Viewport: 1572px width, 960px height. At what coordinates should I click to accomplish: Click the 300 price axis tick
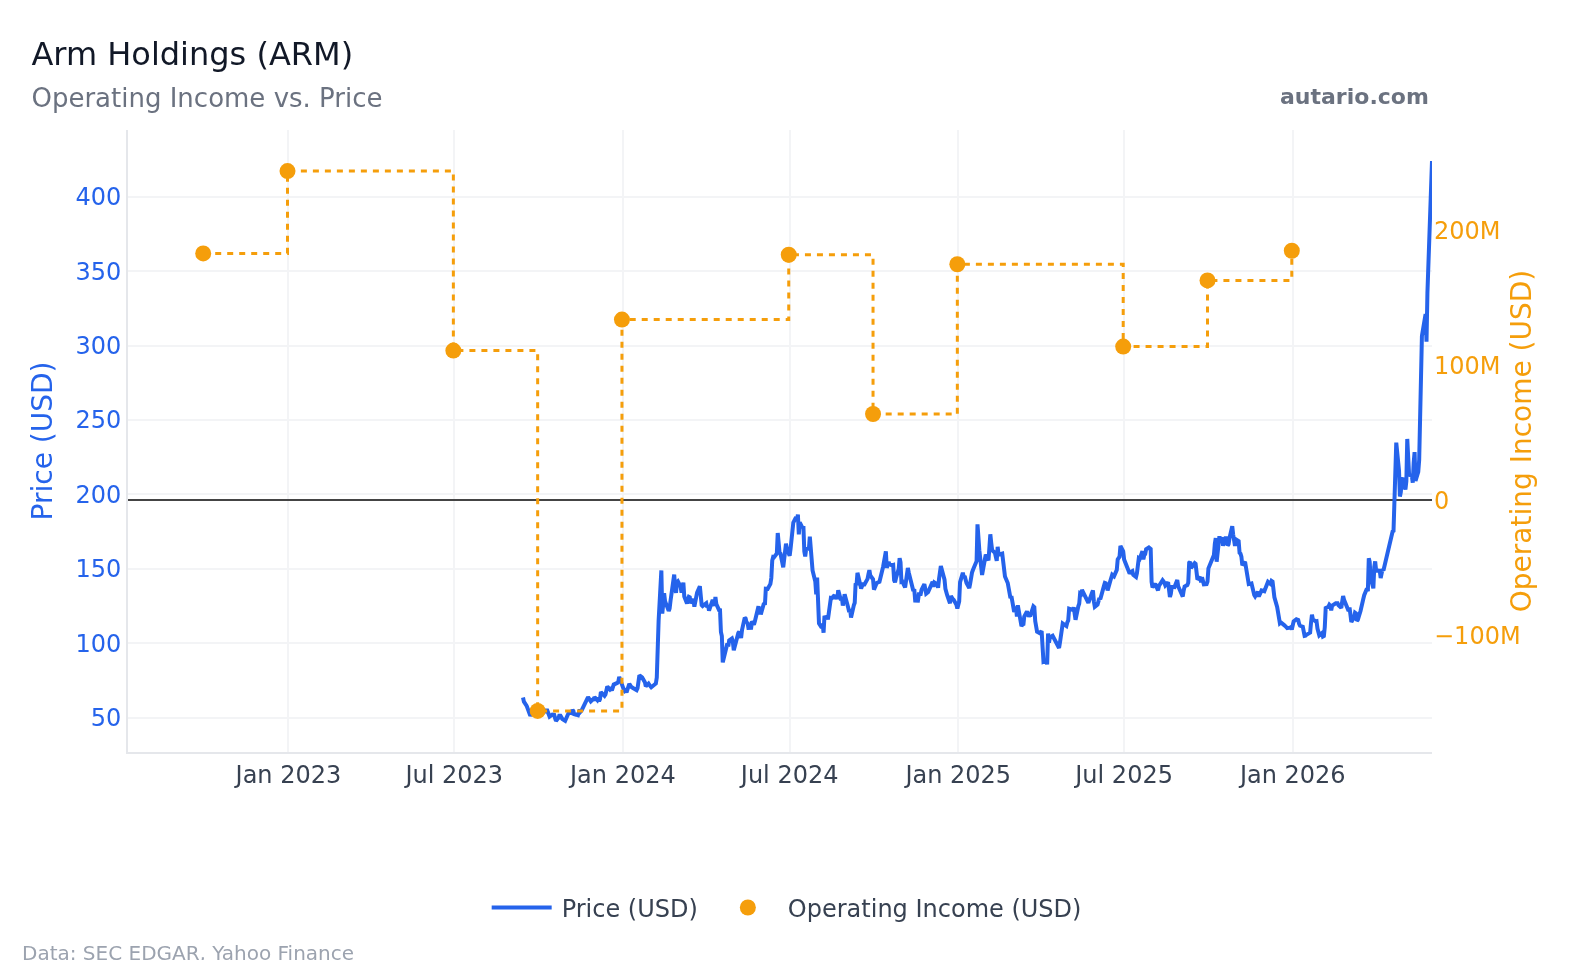coord(98,346)
